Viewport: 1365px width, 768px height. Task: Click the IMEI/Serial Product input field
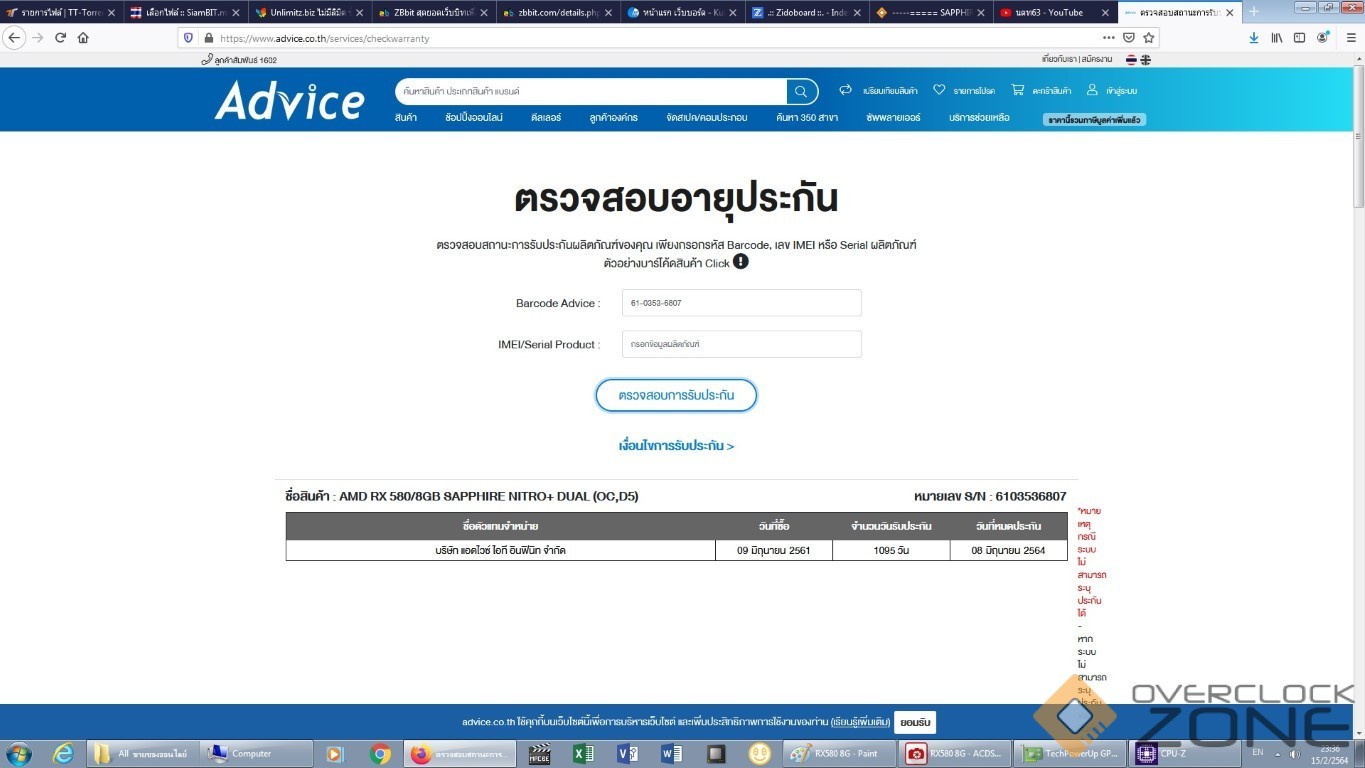tap(741, 344)
